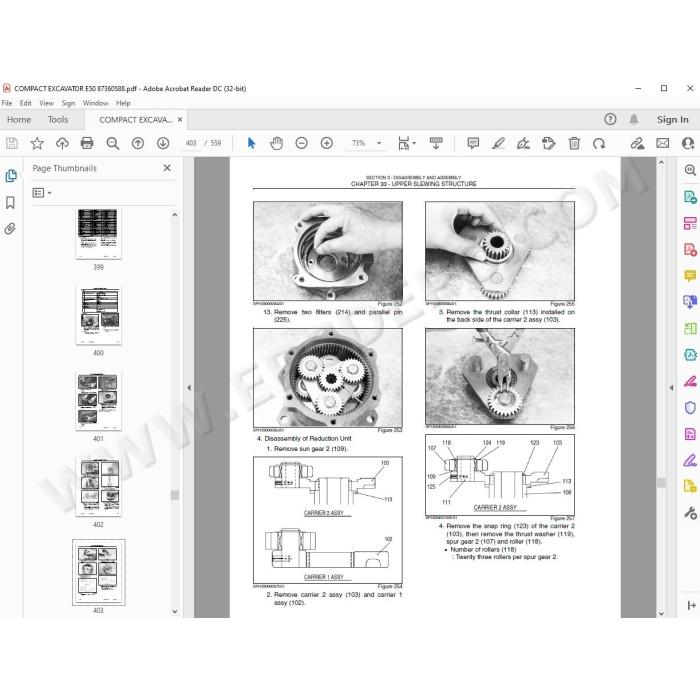Viewport: 700px width, 700px height.
Task: Select the Highlight text pen tool
Action: pyautogui.click(x=498, y=143)
